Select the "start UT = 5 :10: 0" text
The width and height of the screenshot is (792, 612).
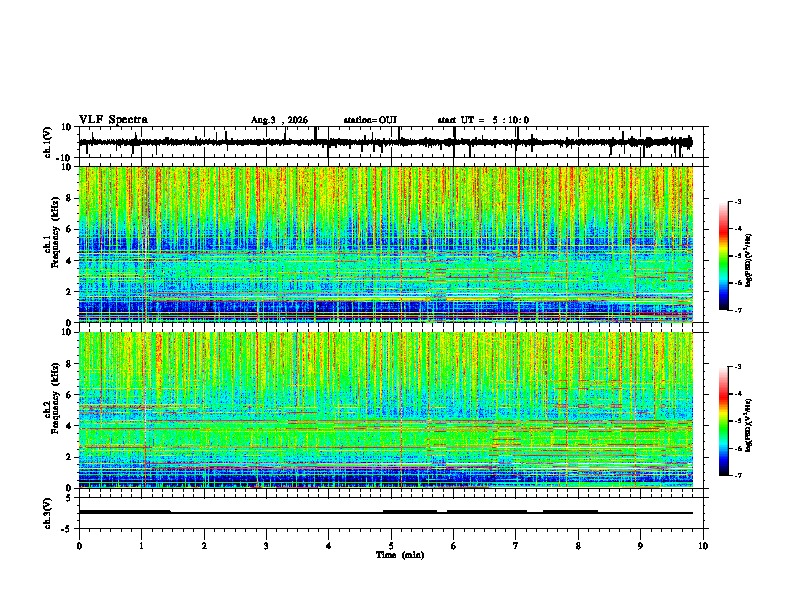pos(483,120)
